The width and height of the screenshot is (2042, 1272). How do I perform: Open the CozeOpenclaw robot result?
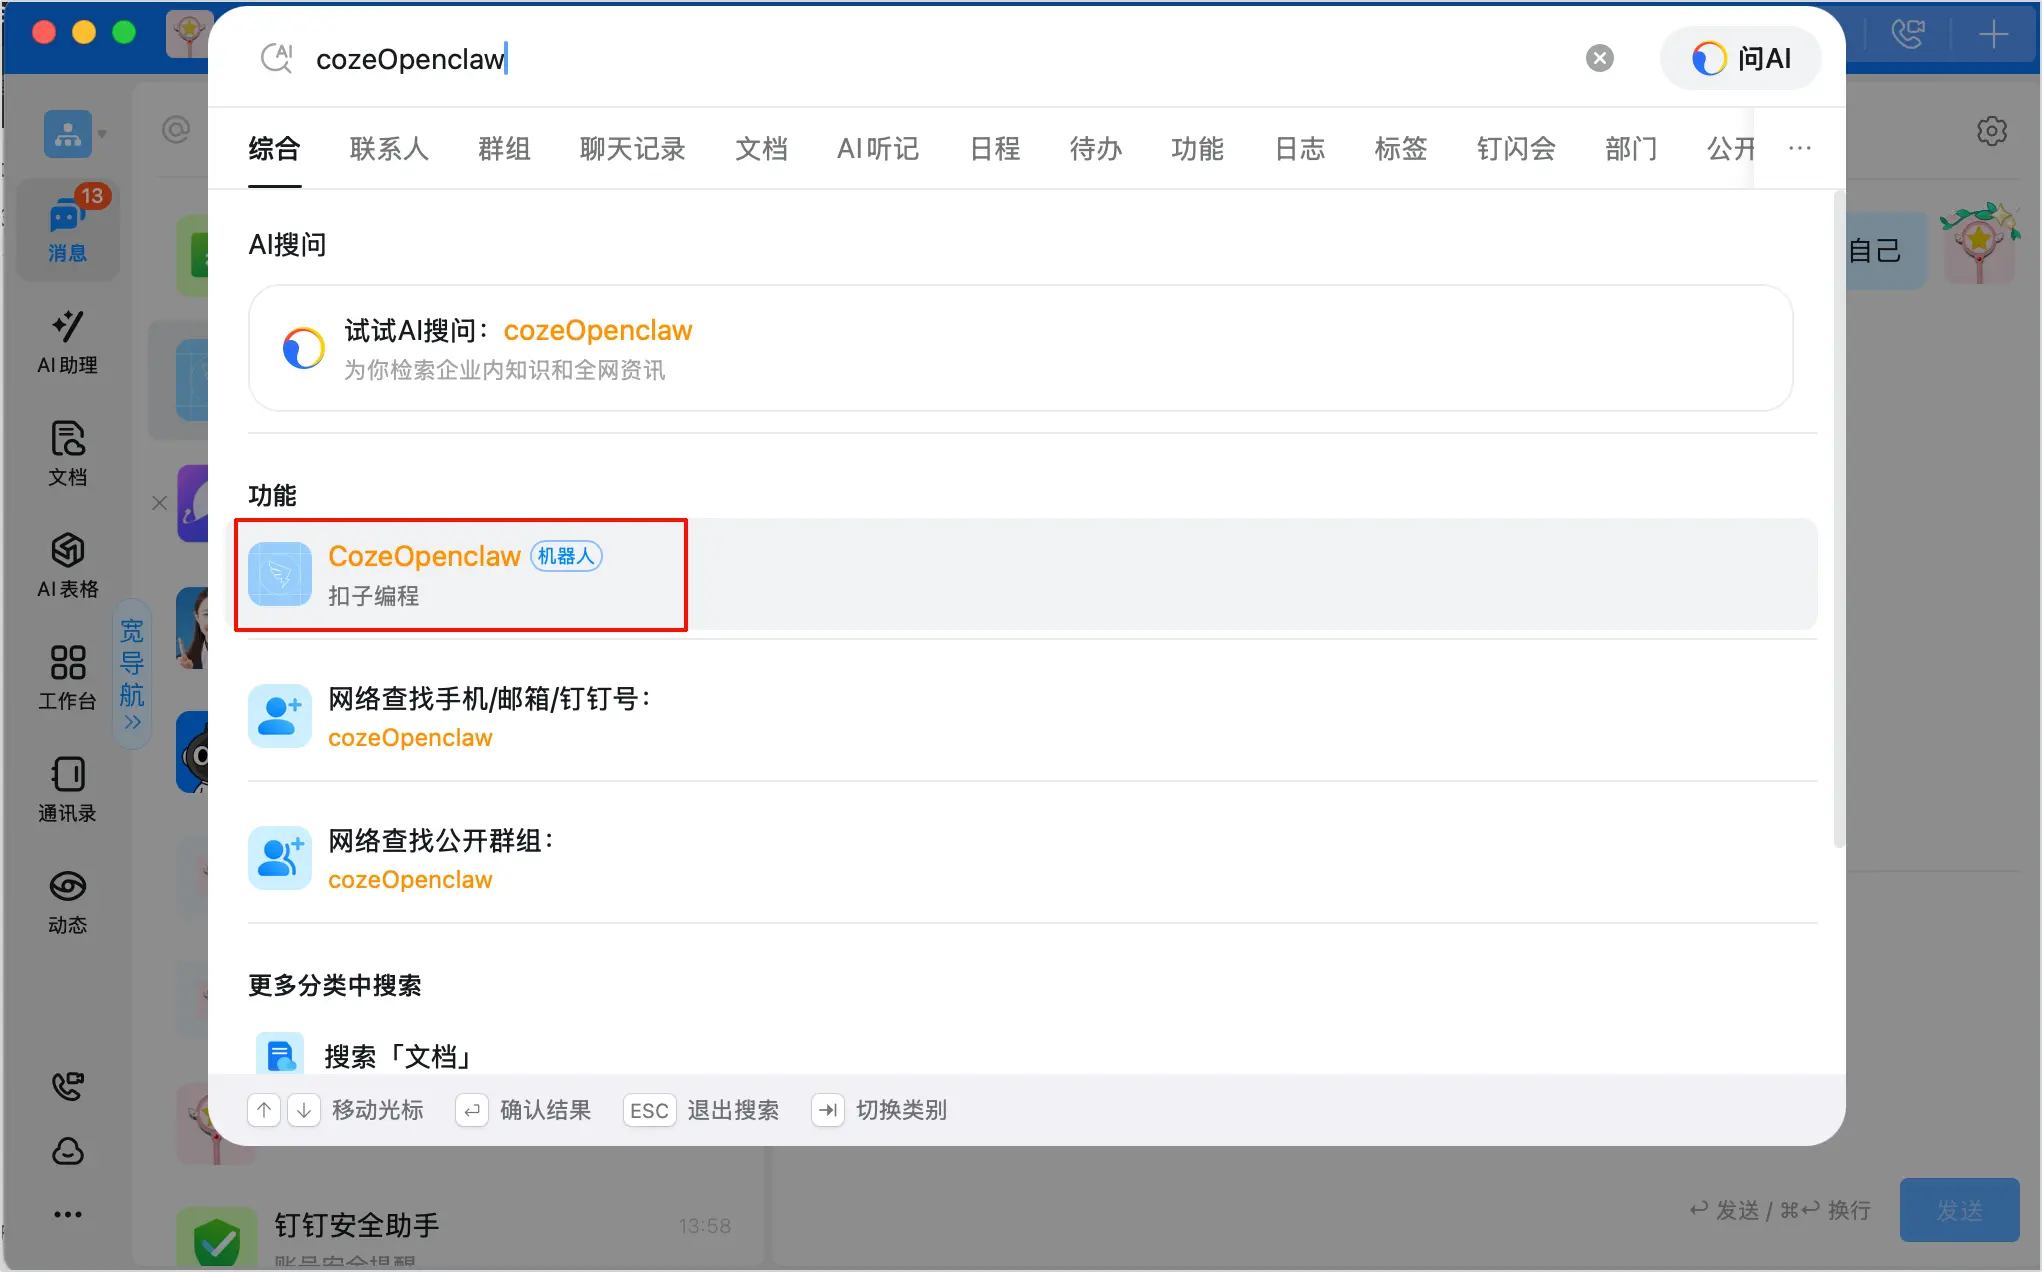click(x=1026, y=574)
